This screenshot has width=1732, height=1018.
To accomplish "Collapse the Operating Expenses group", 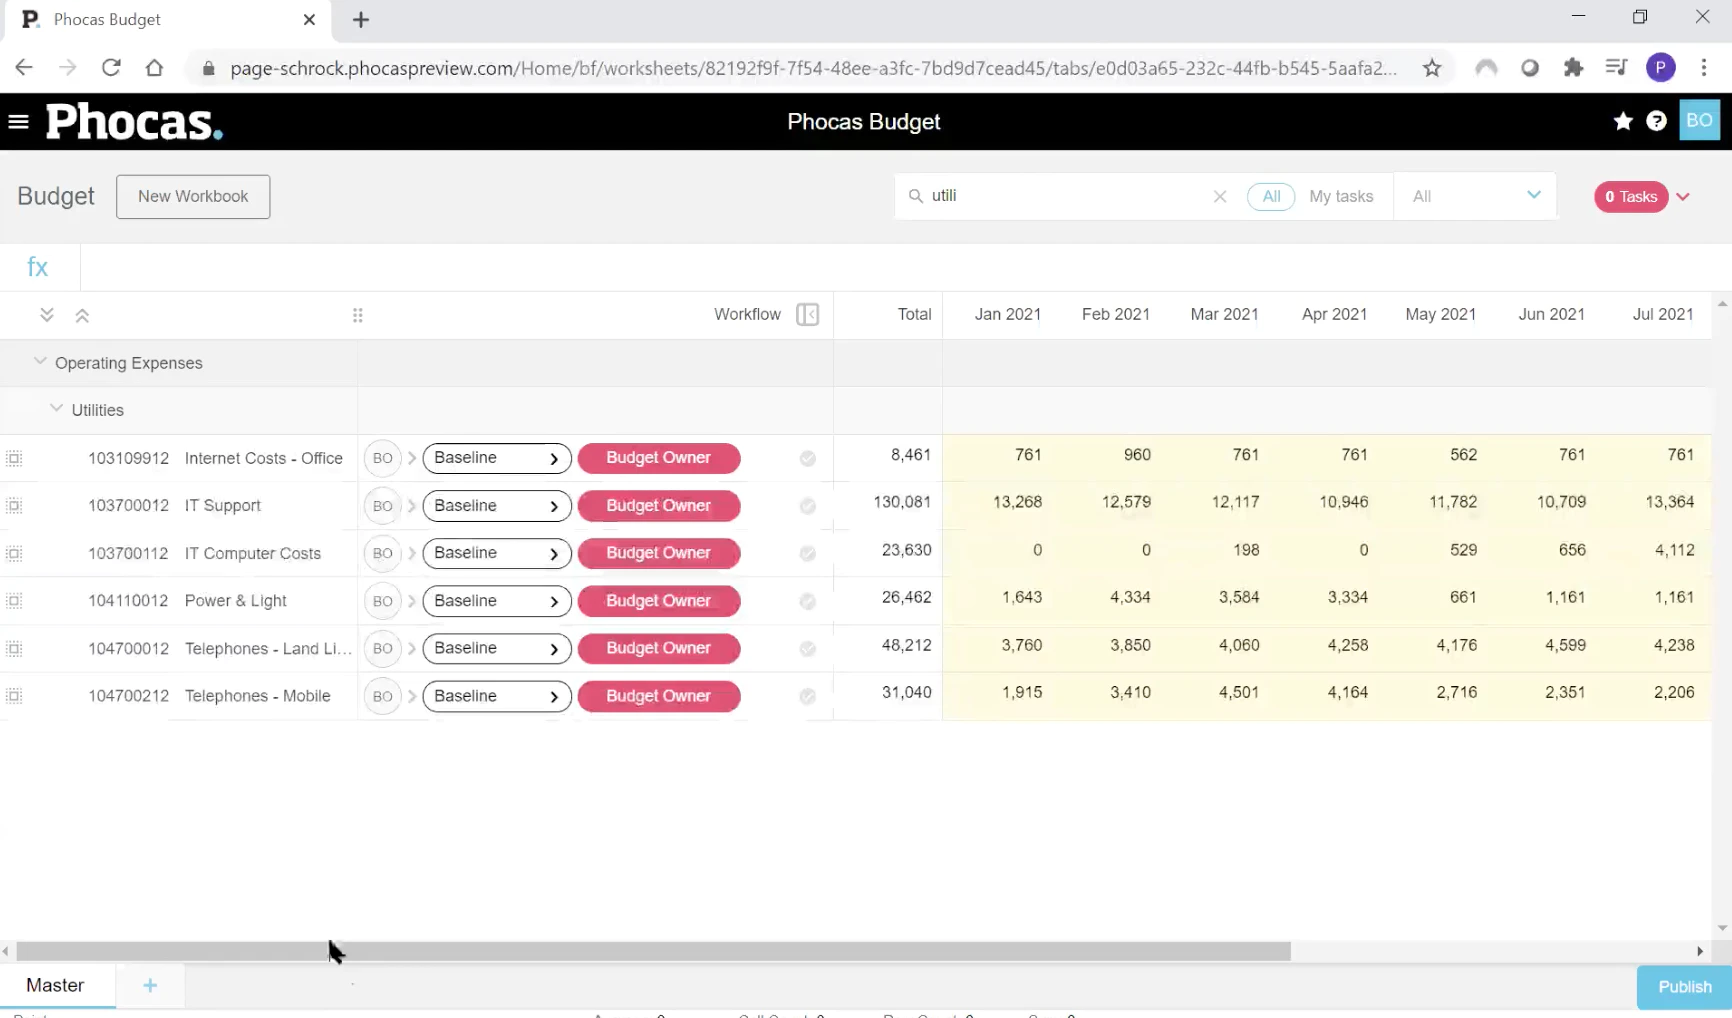I will pyautogui.click(x=40, y=362).
